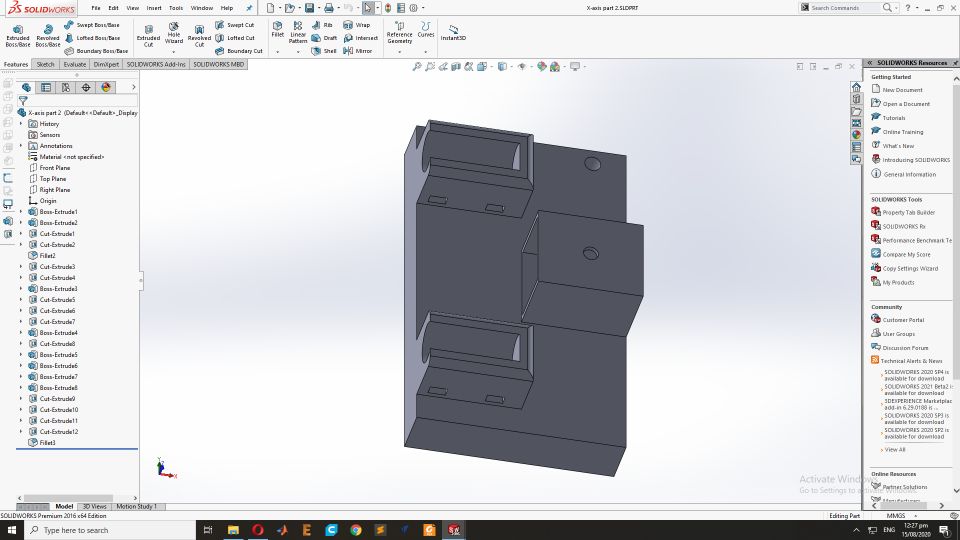Click the Windows taskbar search box
Image resolution: width=960 pixels, height=540 pixels.
110,530
